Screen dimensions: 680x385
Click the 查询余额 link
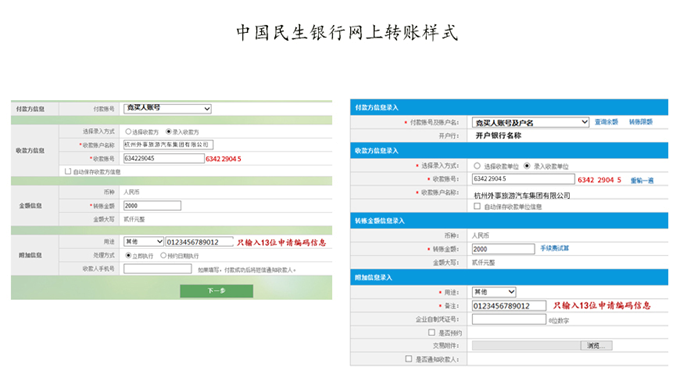(x=606, y=122)
